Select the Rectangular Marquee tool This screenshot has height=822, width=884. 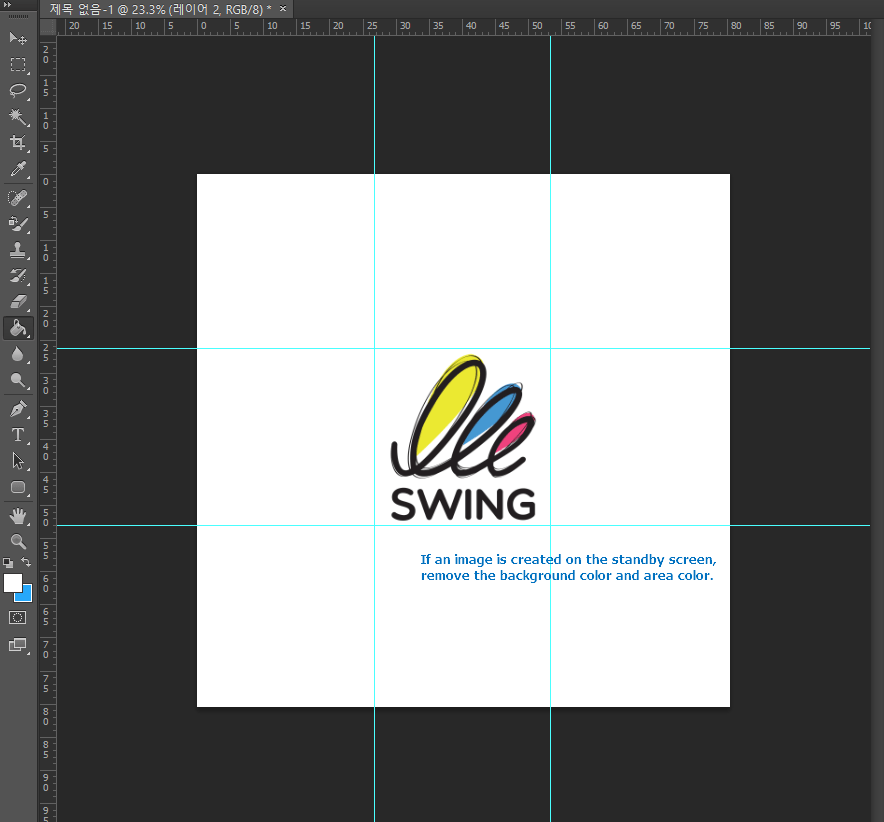click(x=18, y=64)
